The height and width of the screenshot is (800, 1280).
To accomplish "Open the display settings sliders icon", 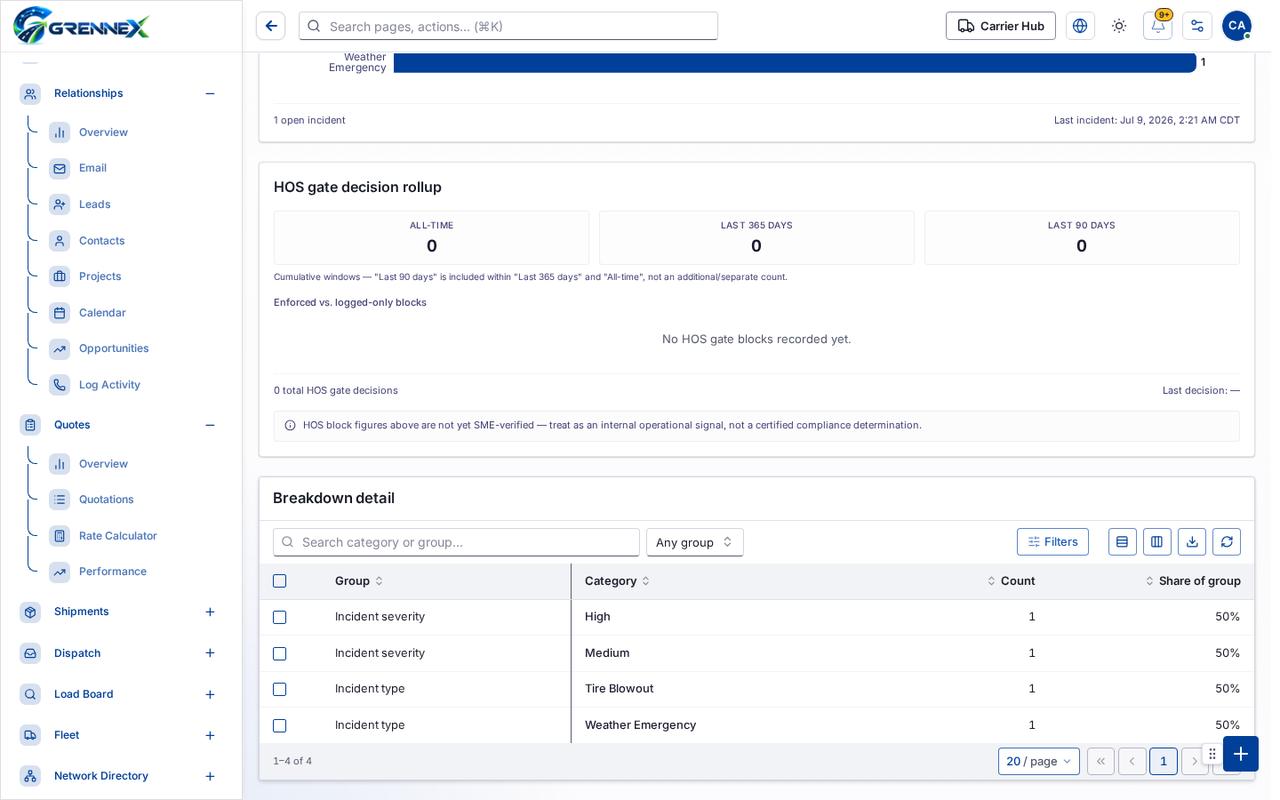I will pos(1197,26).
